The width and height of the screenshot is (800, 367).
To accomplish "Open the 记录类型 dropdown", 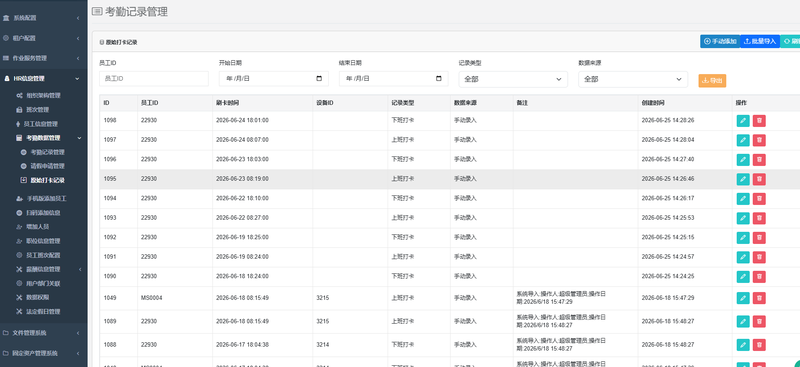I will (513, 79).
